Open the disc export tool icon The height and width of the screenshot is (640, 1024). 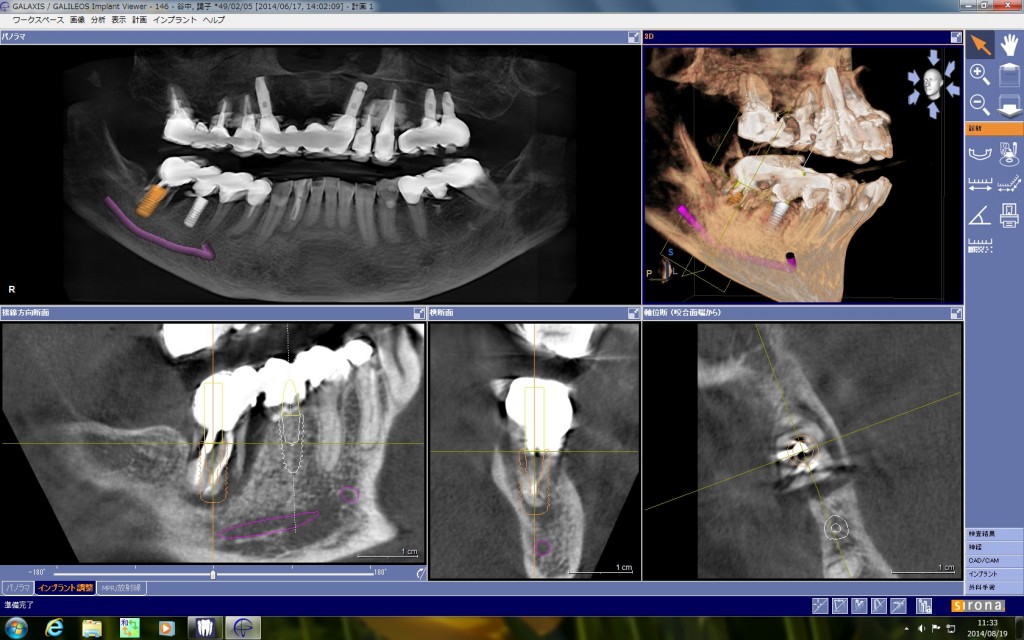tap(1009, 154)
